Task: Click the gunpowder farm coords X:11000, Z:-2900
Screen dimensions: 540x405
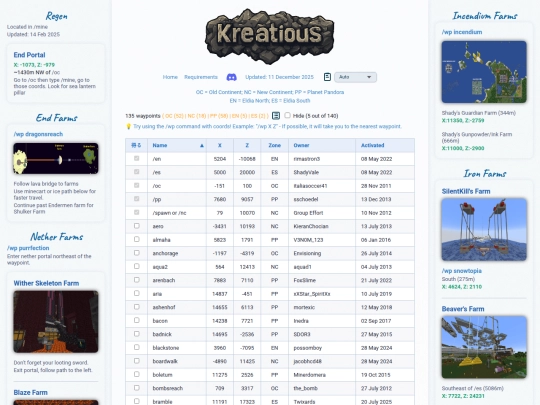Action: coord(463,148)
